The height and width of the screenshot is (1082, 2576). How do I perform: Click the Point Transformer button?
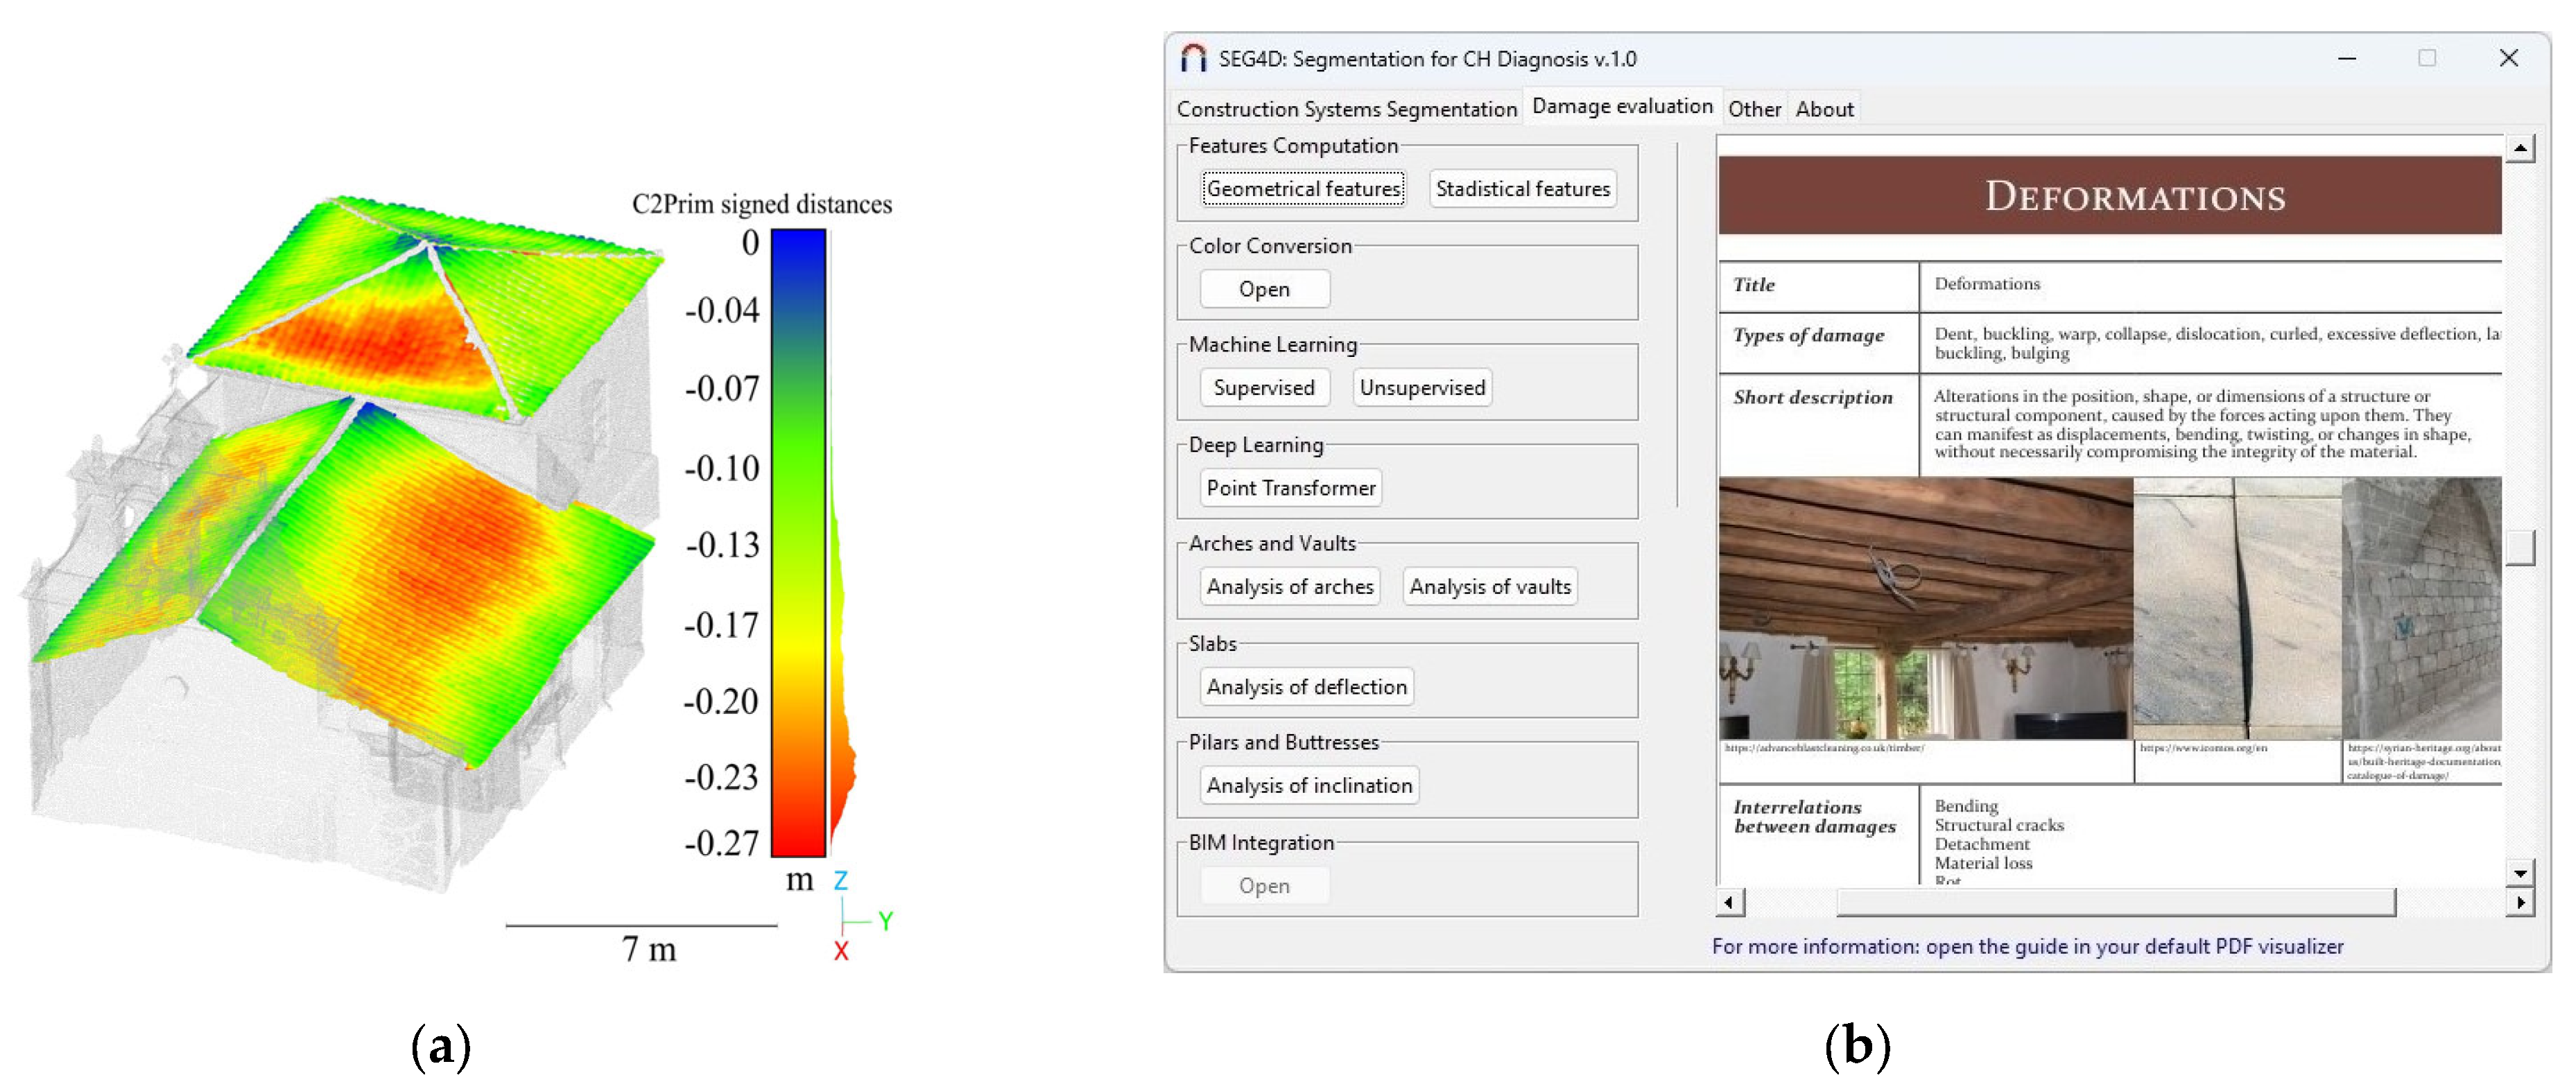[x=1290, y=488]
